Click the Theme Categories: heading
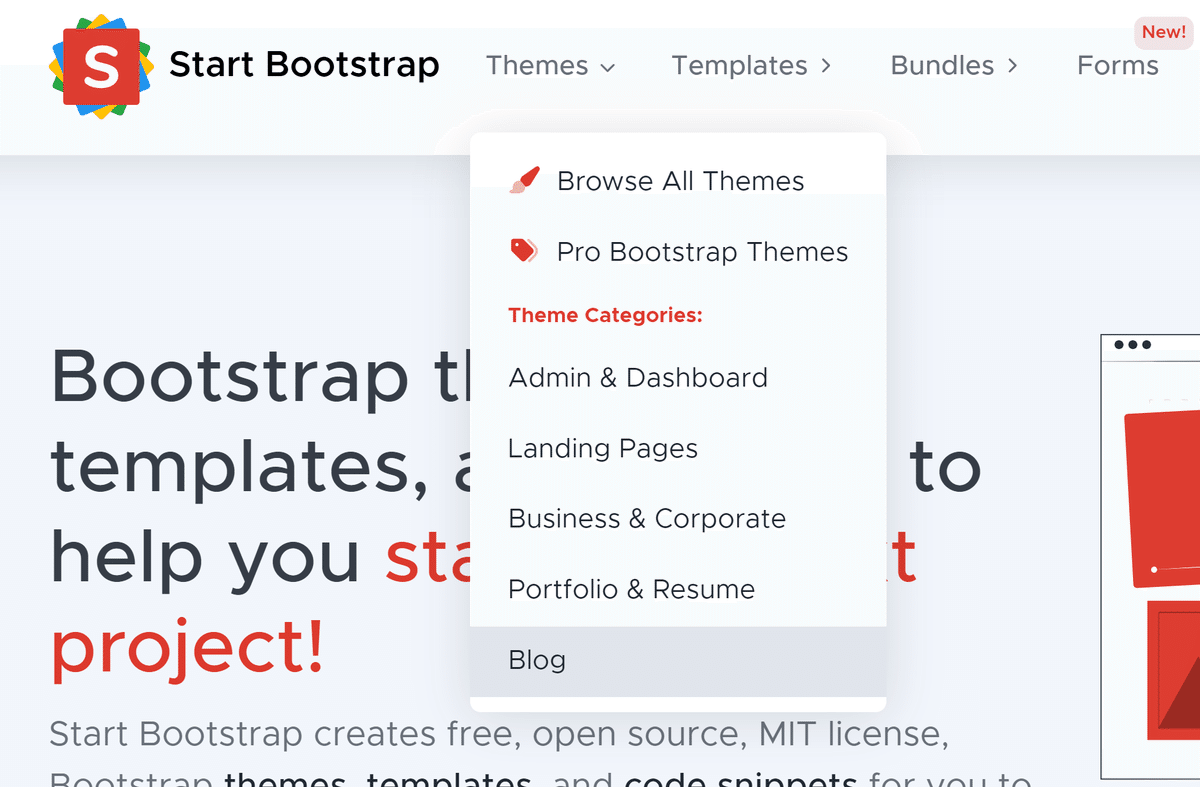 605,315
